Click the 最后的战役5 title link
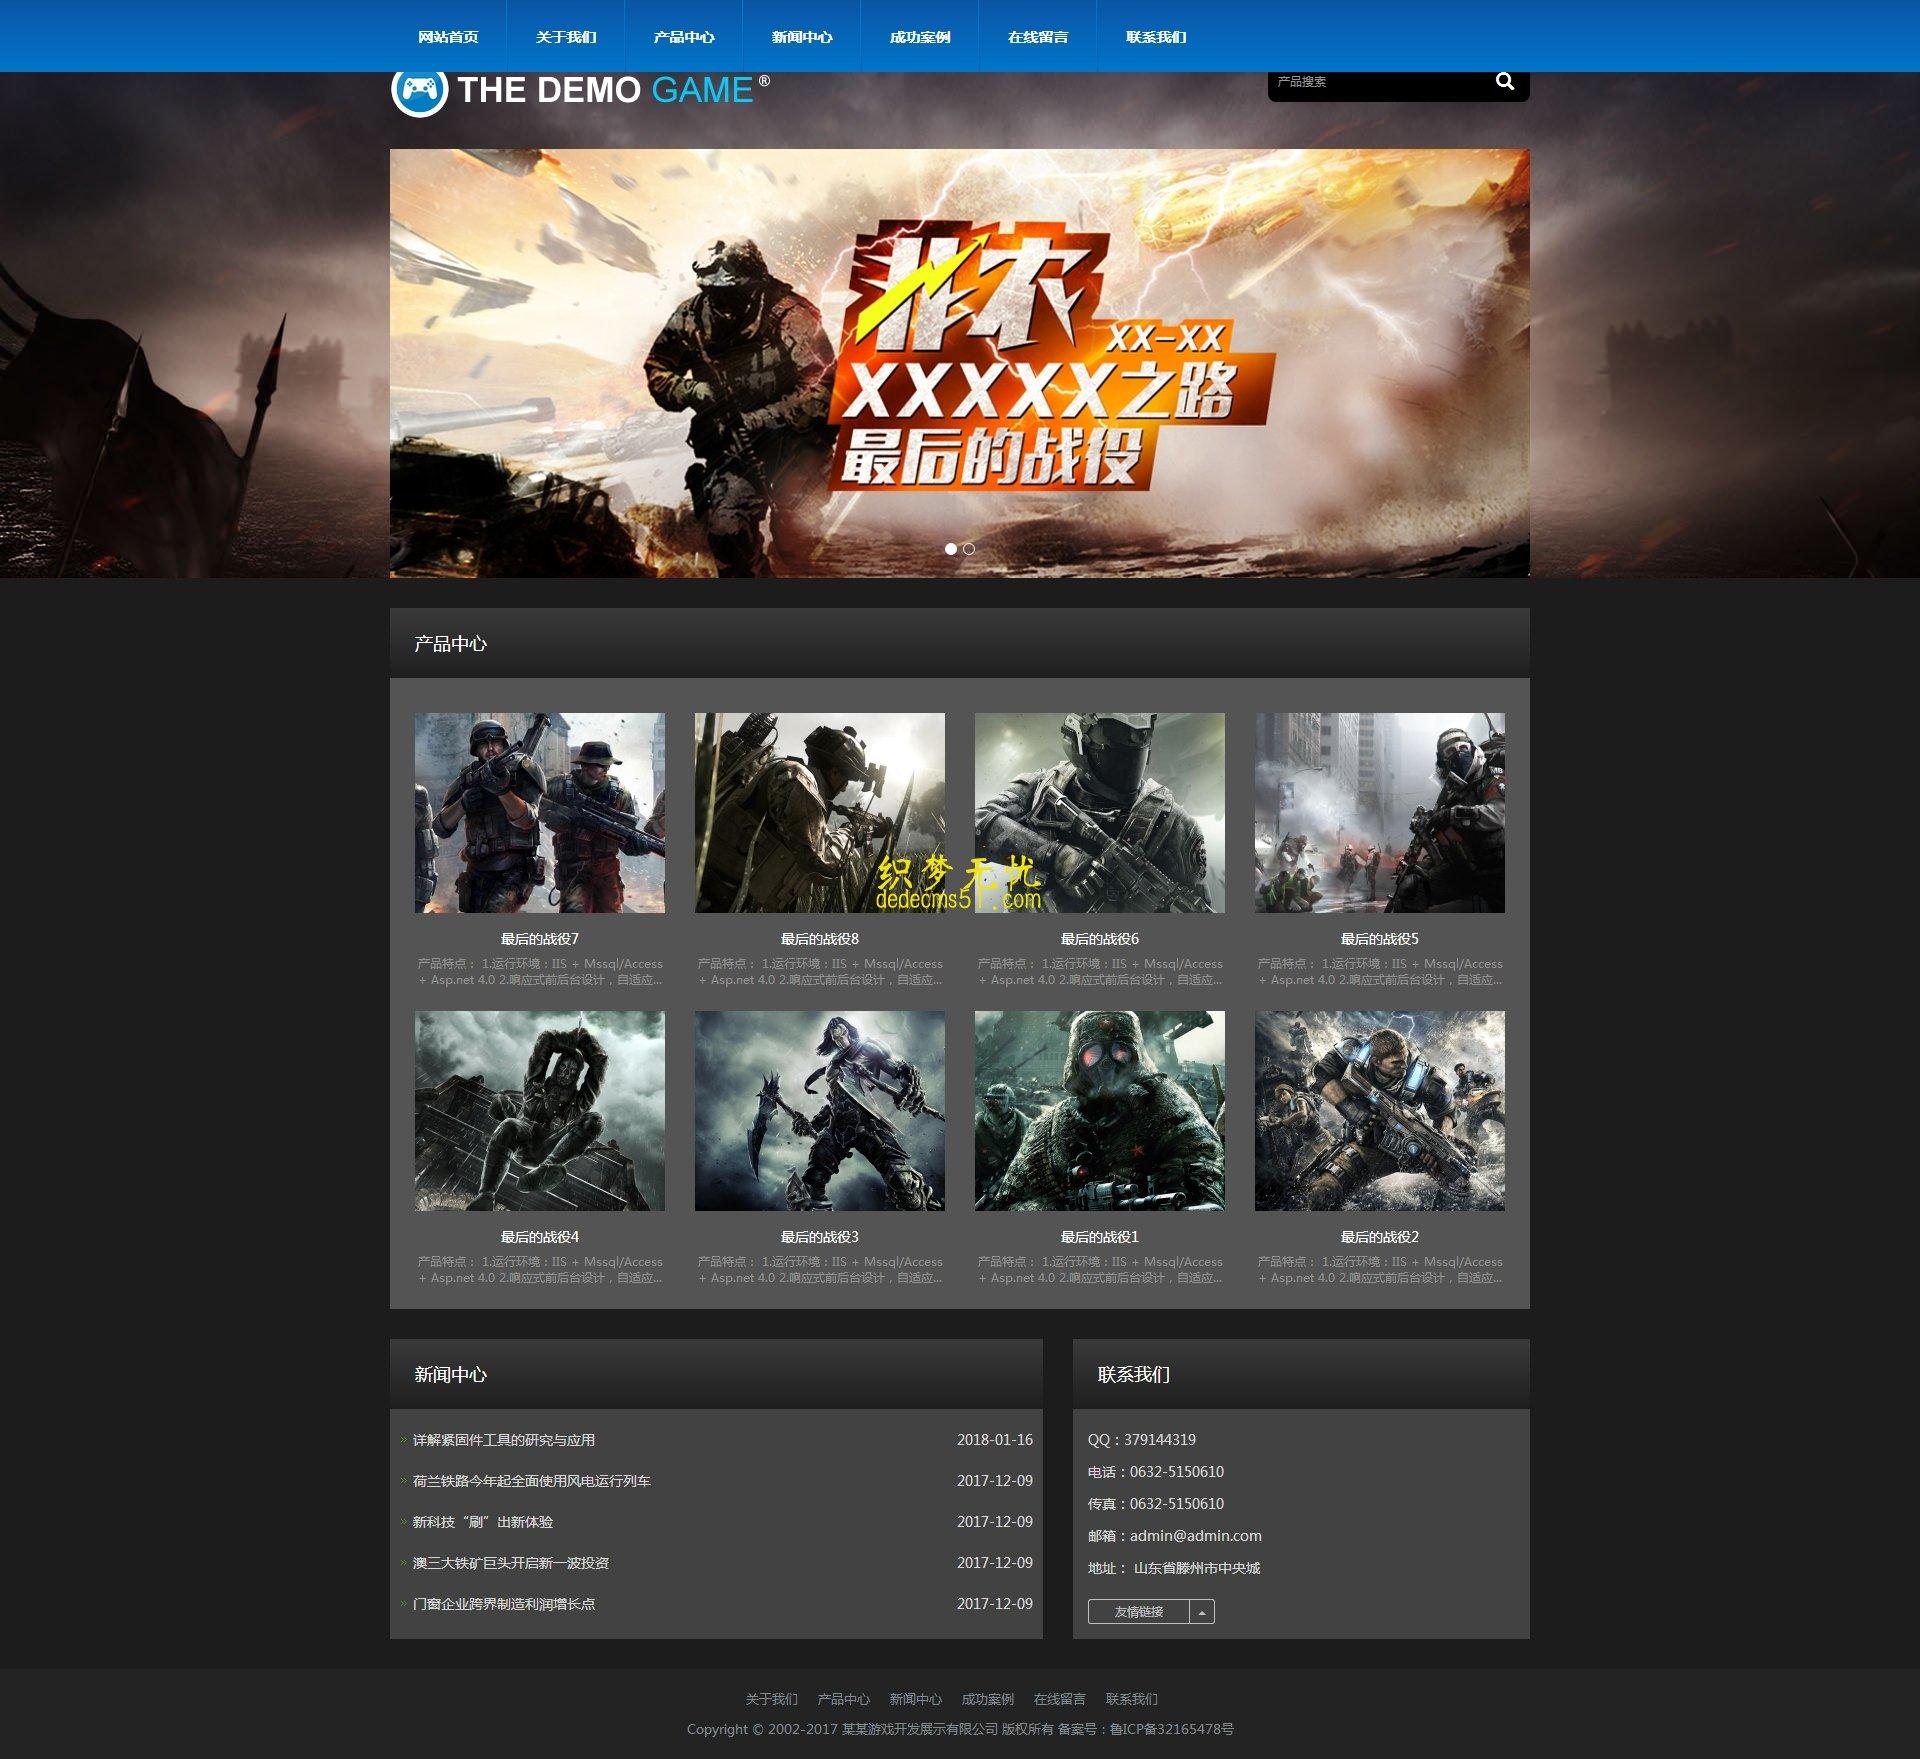 [x=1380, y=939]
